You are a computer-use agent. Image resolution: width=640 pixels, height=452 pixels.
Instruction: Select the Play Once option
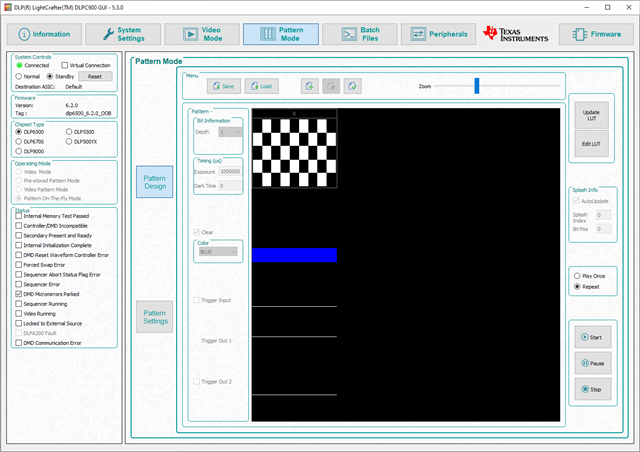tap(590, 276)
